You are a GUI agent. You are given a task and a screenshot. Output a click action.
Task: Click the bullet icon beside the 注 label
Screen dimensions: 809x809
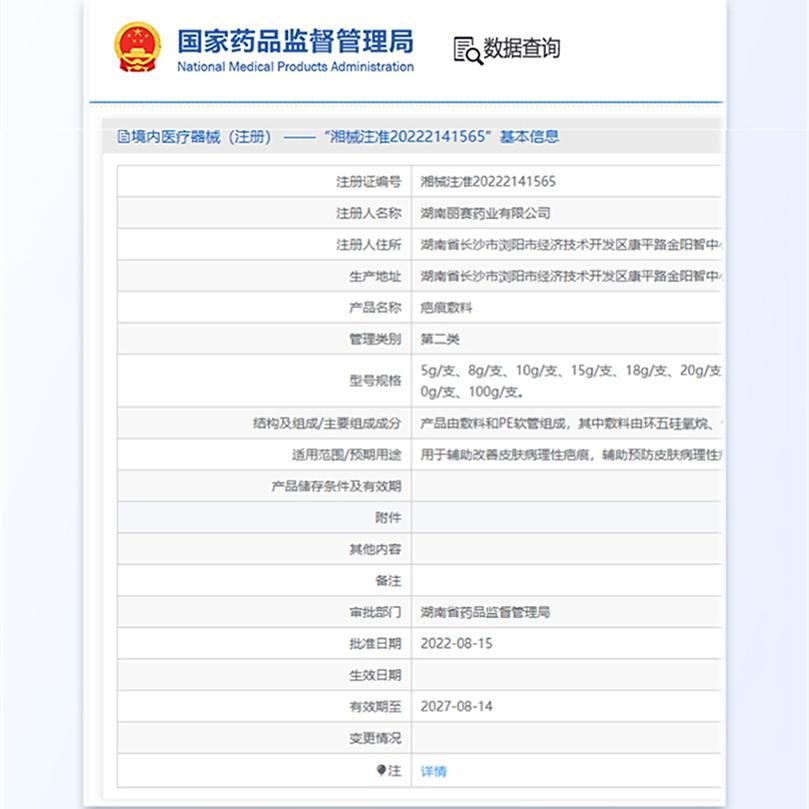pos(381,770)
